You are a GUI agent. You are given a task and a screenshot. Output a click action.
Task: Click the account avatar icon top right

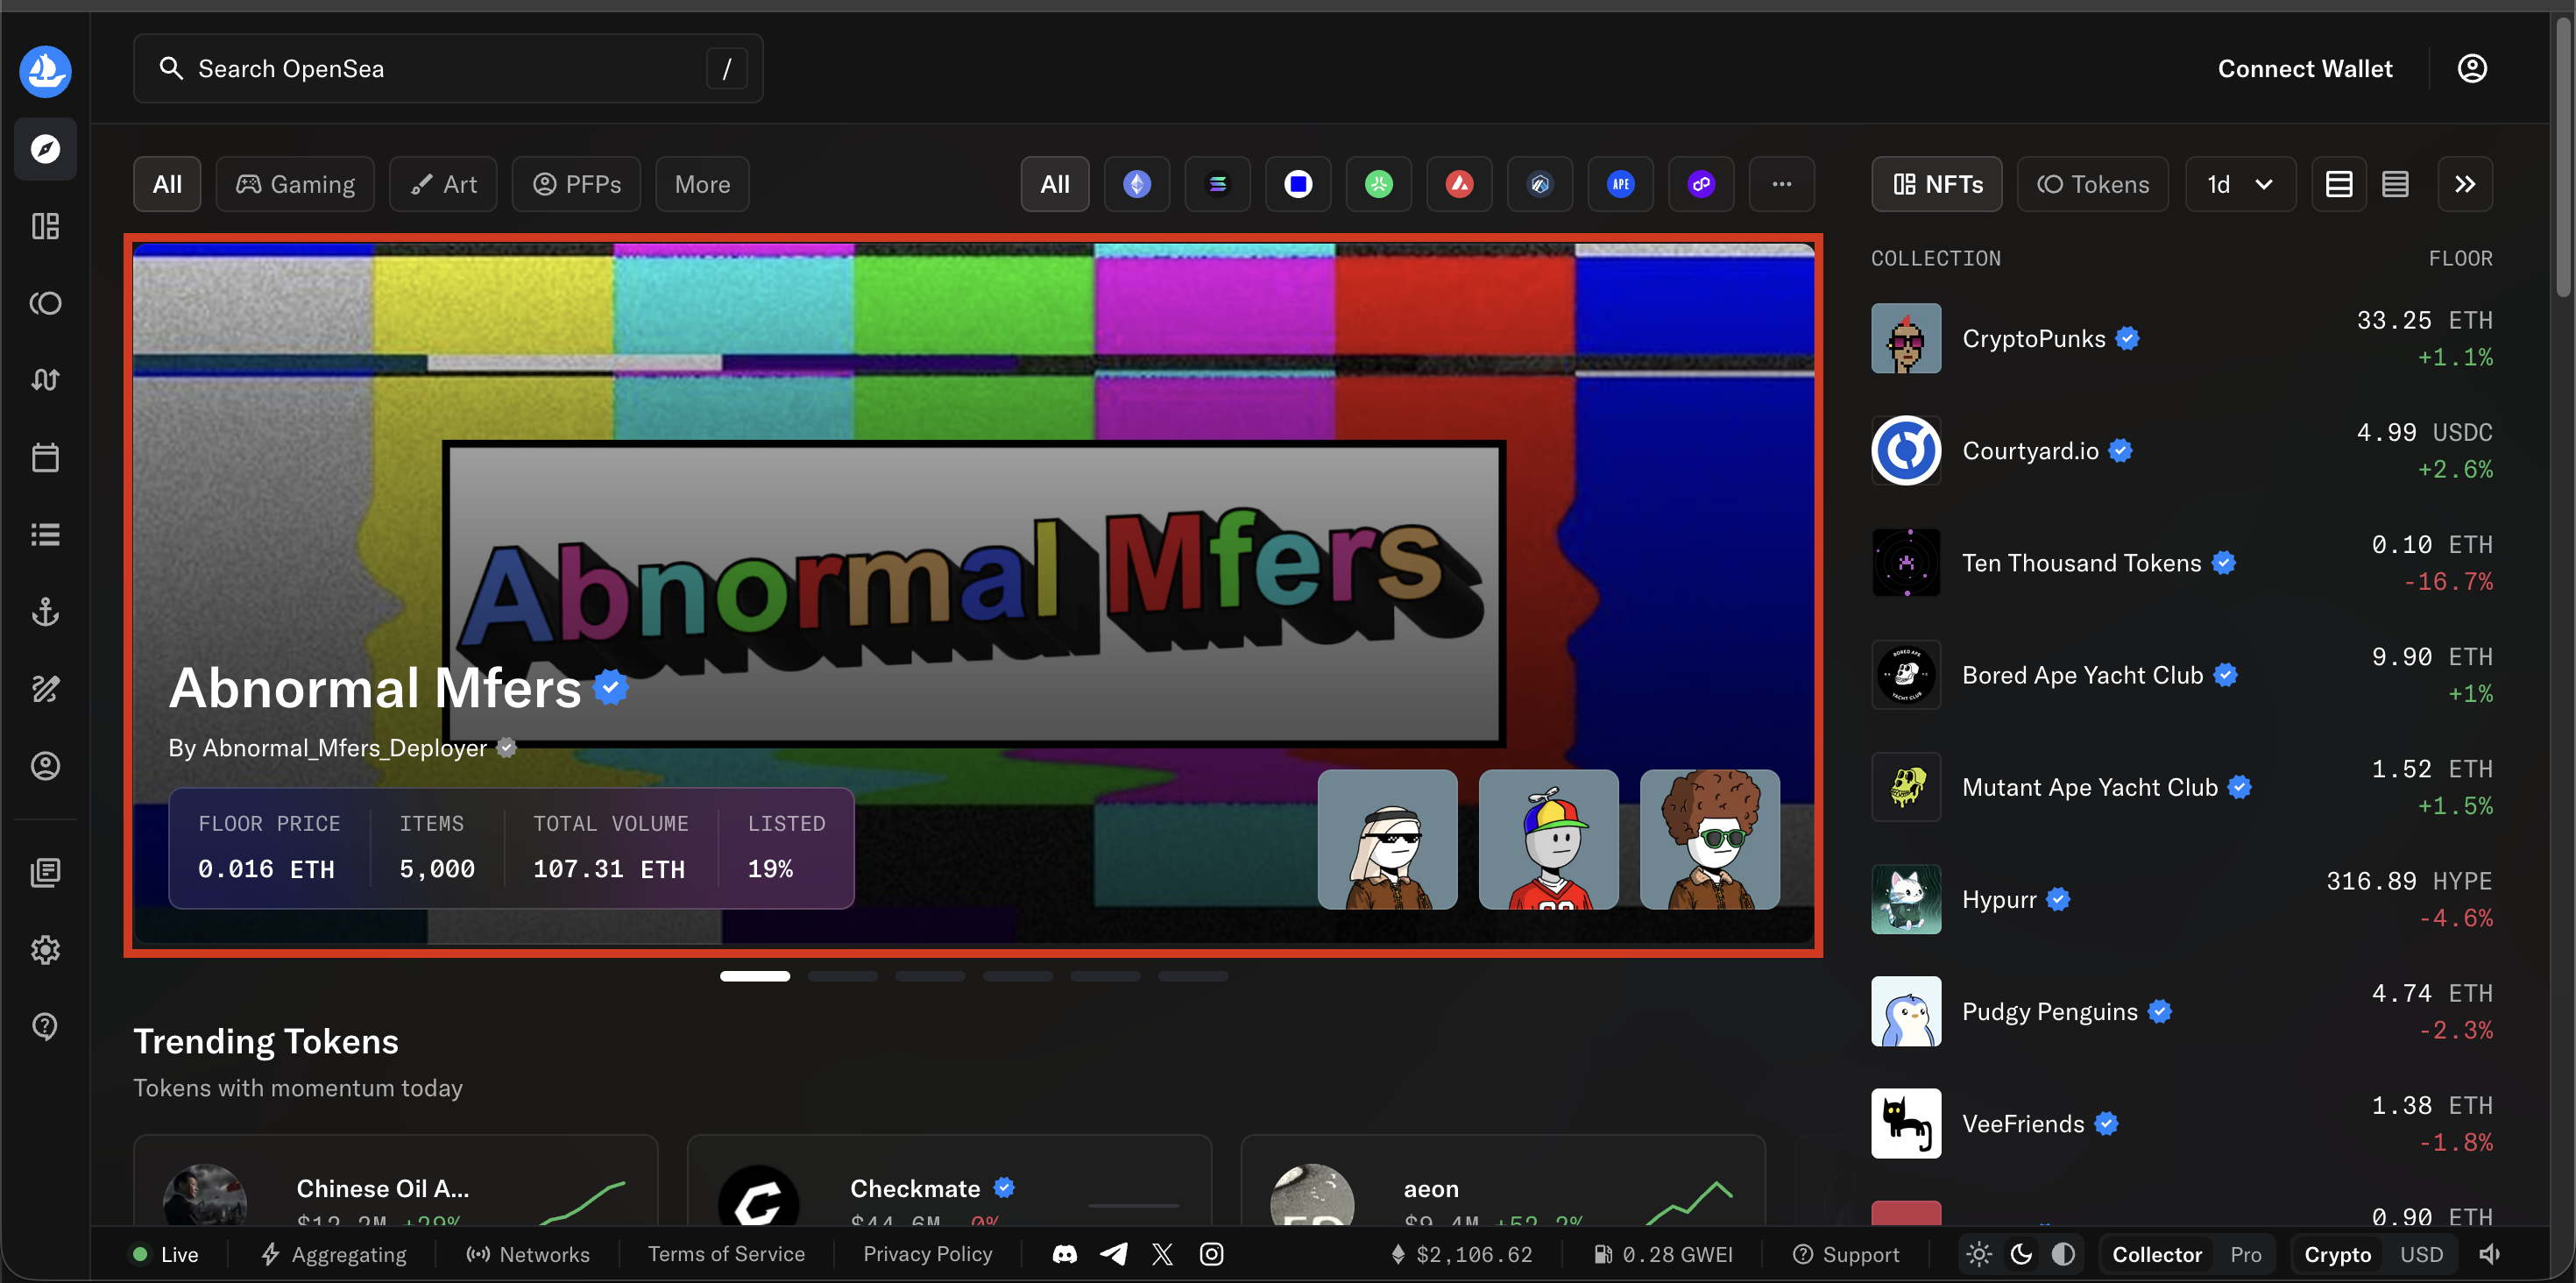point(2471,68)
